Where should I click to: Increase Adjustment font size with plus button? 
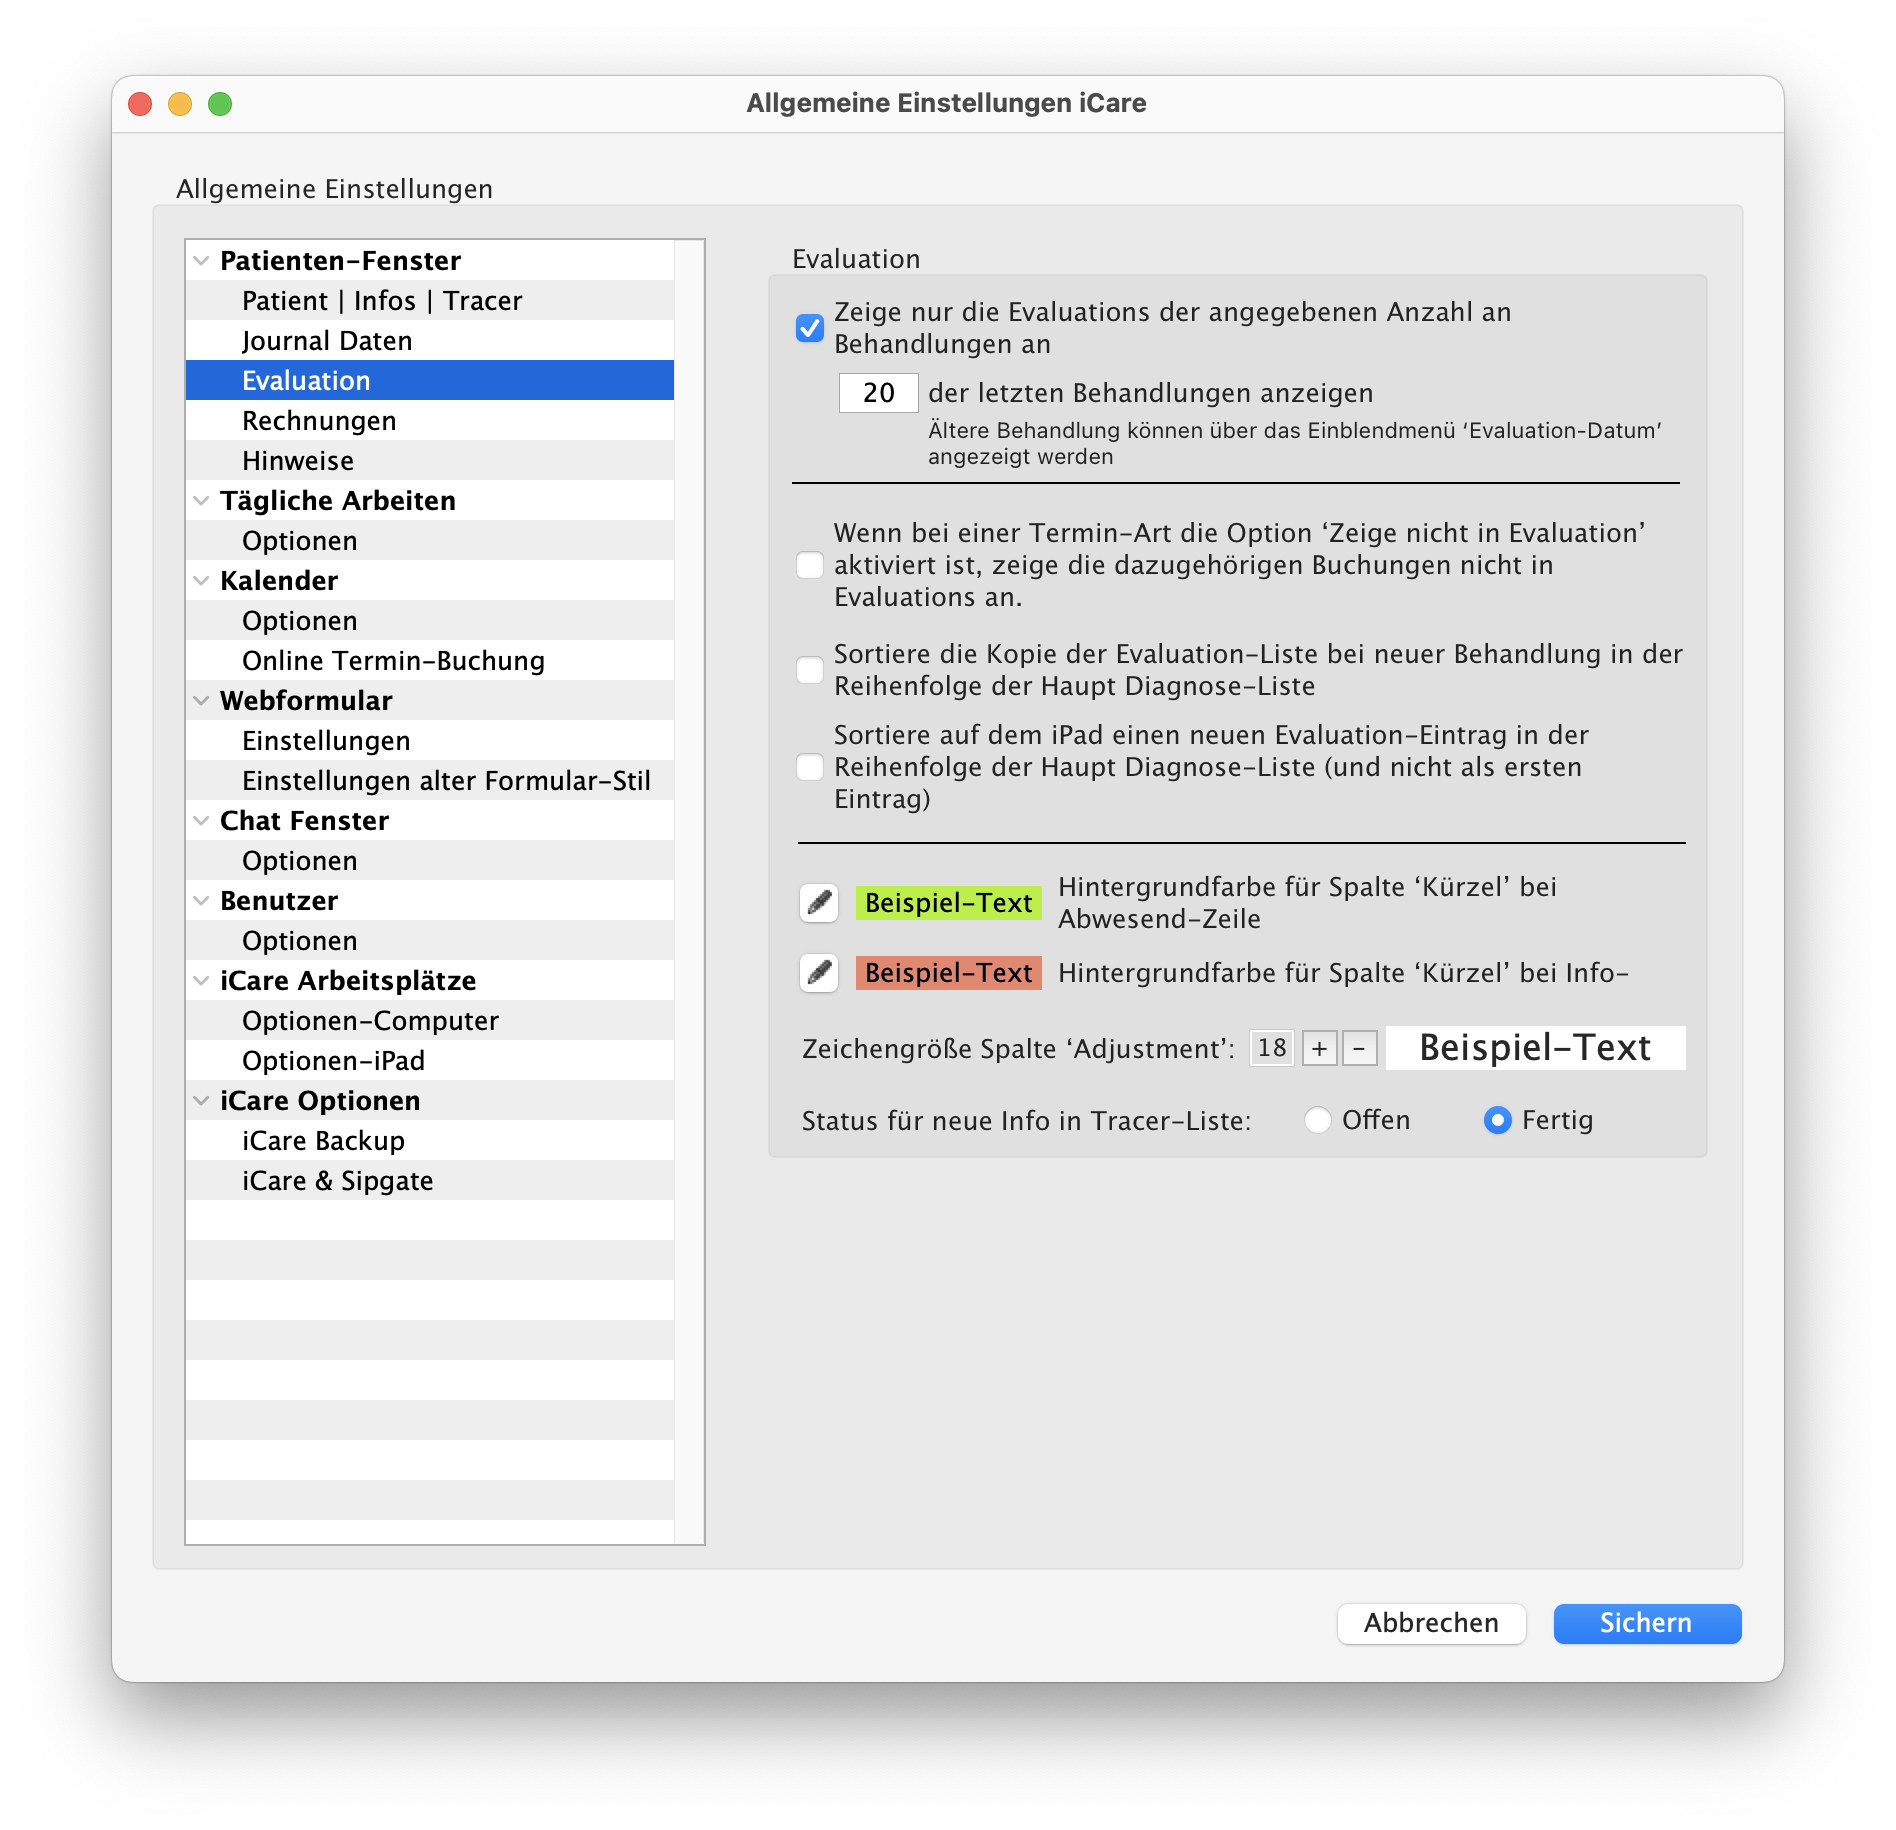(x=1319, y=1048)
